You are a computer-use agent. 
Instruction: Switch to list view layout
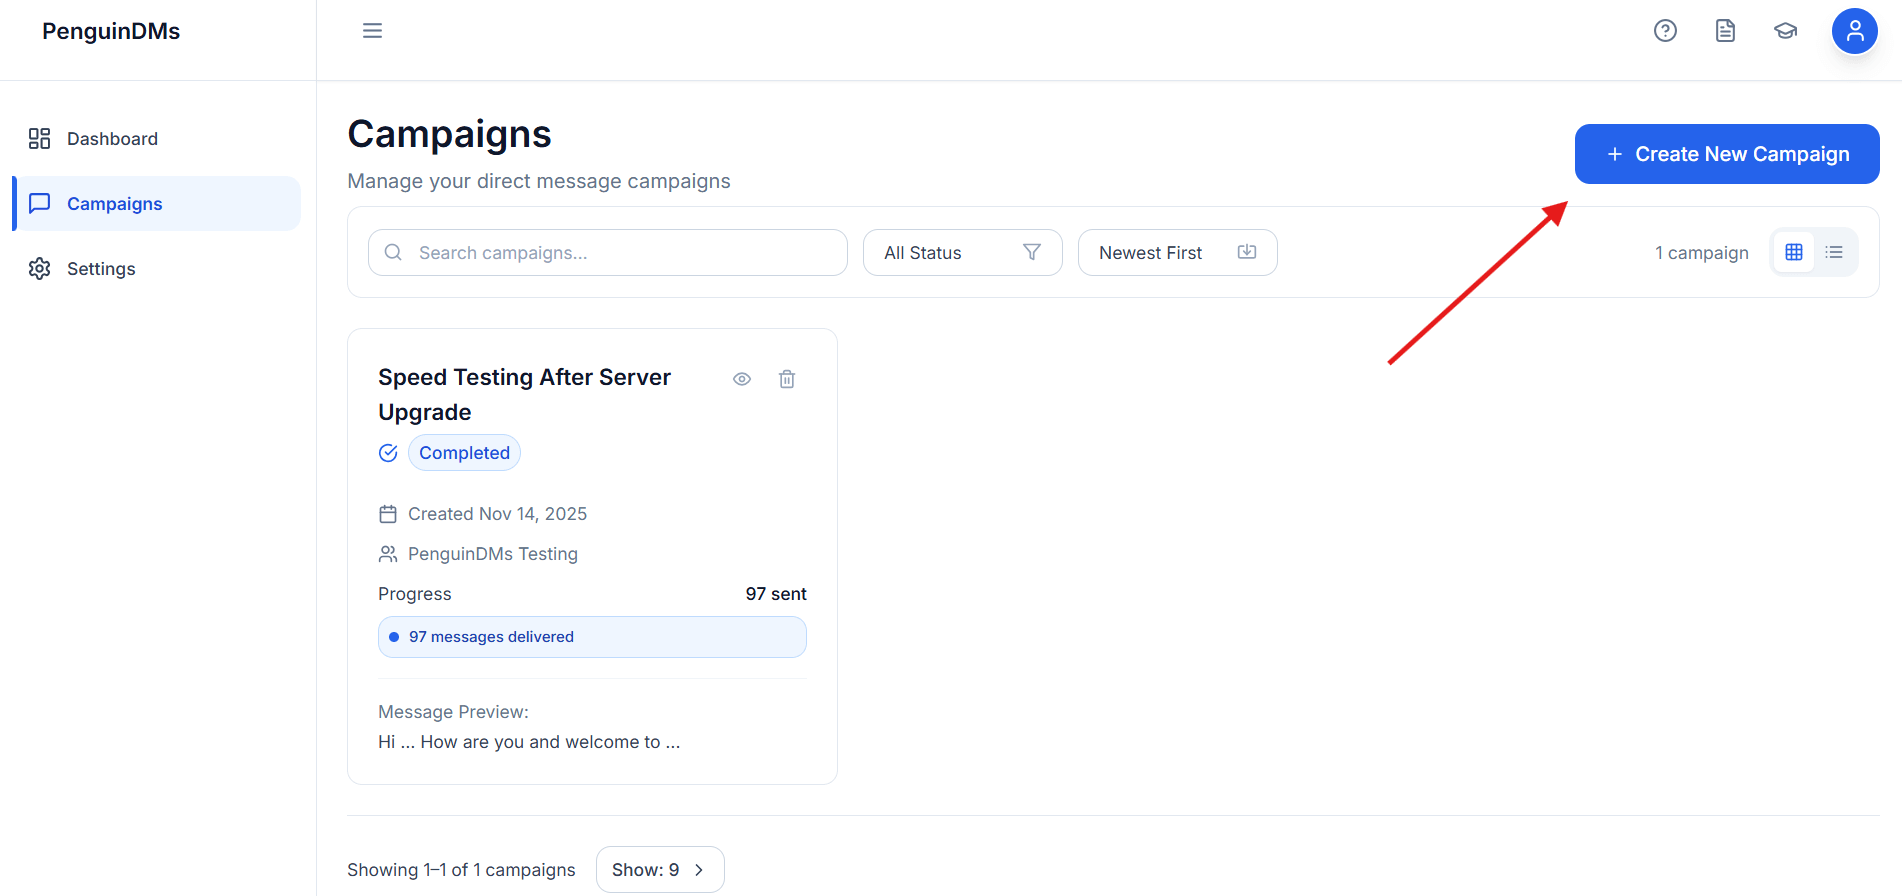coord(1834,252)
